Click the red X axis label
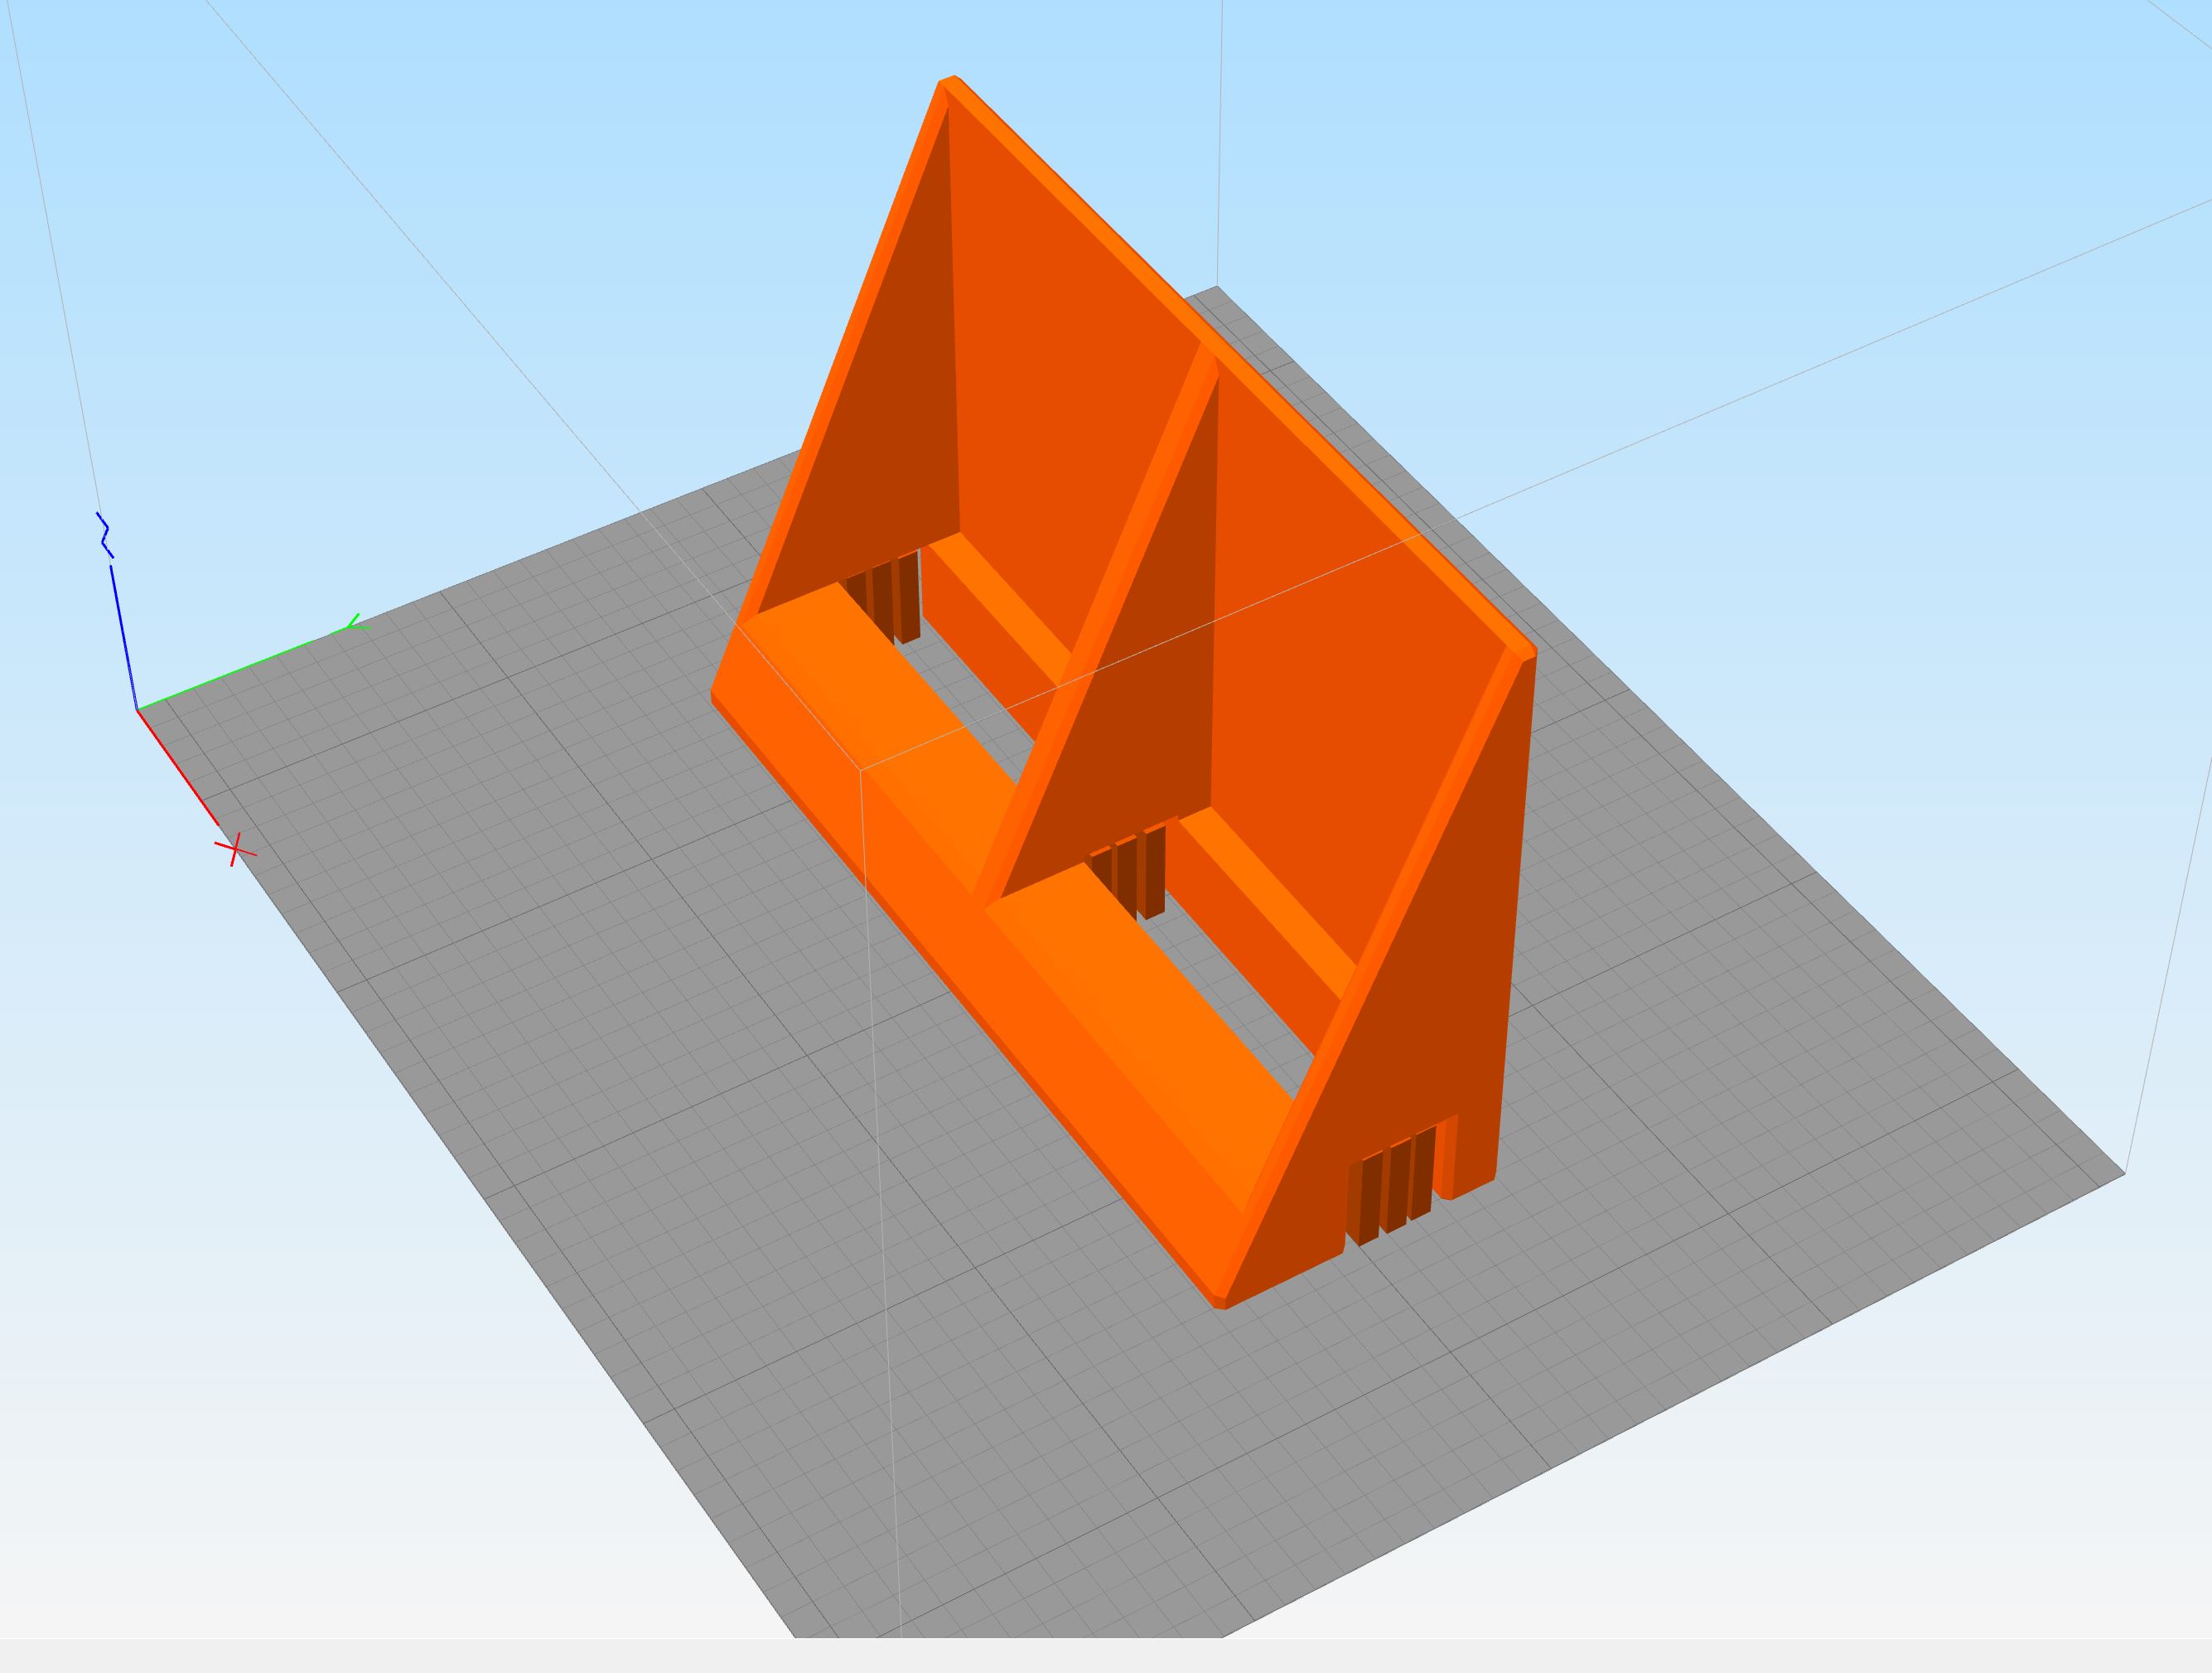The height and width of the screenshot is (1673, 2212). tap(235, 851)
